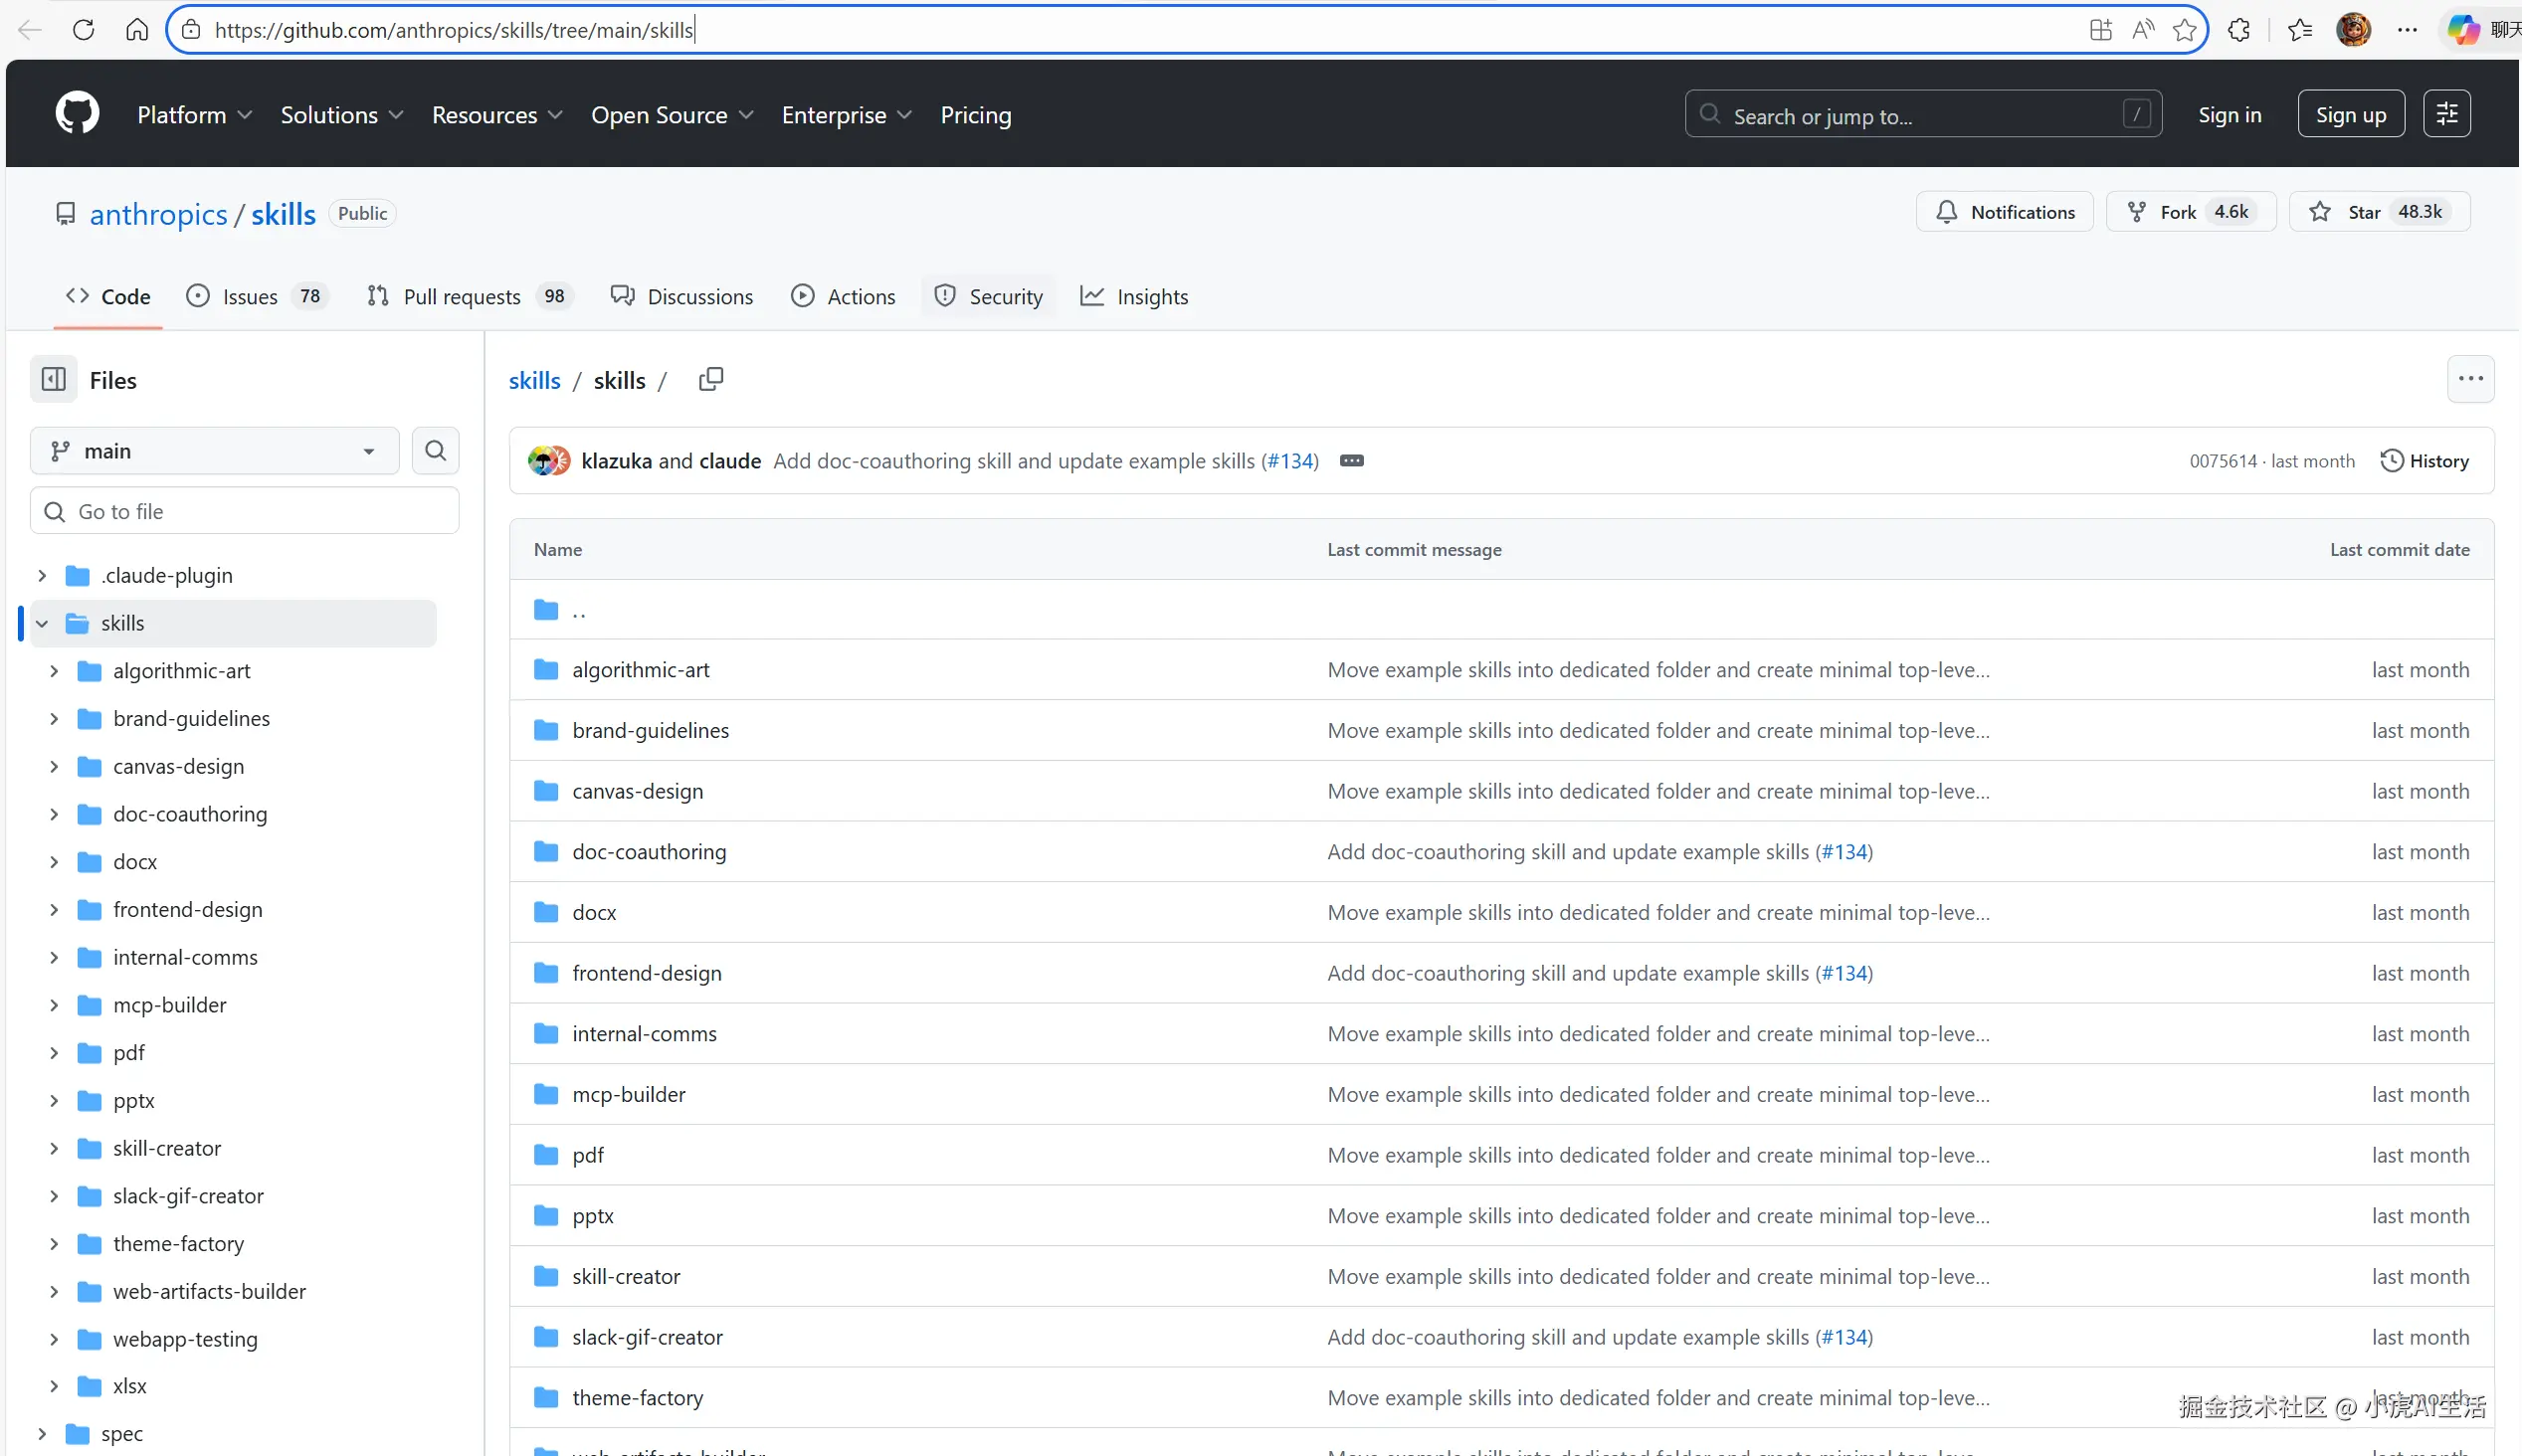Open the Discussions tab

coord(682,297)
